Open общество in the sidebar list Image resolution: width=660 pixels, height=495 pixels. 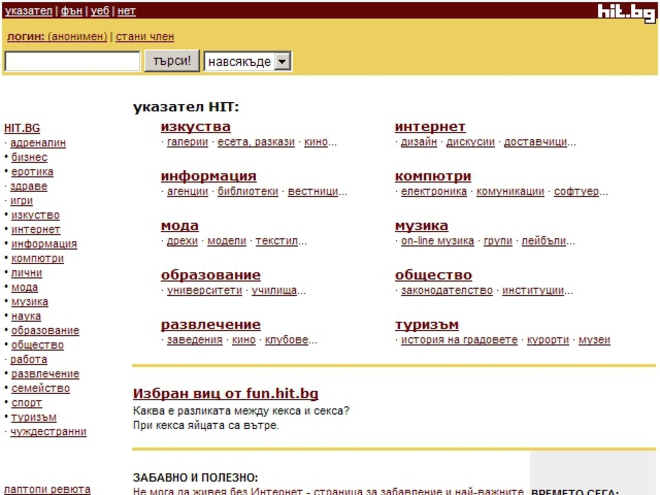pyautogui.click(x=37, y=345)
